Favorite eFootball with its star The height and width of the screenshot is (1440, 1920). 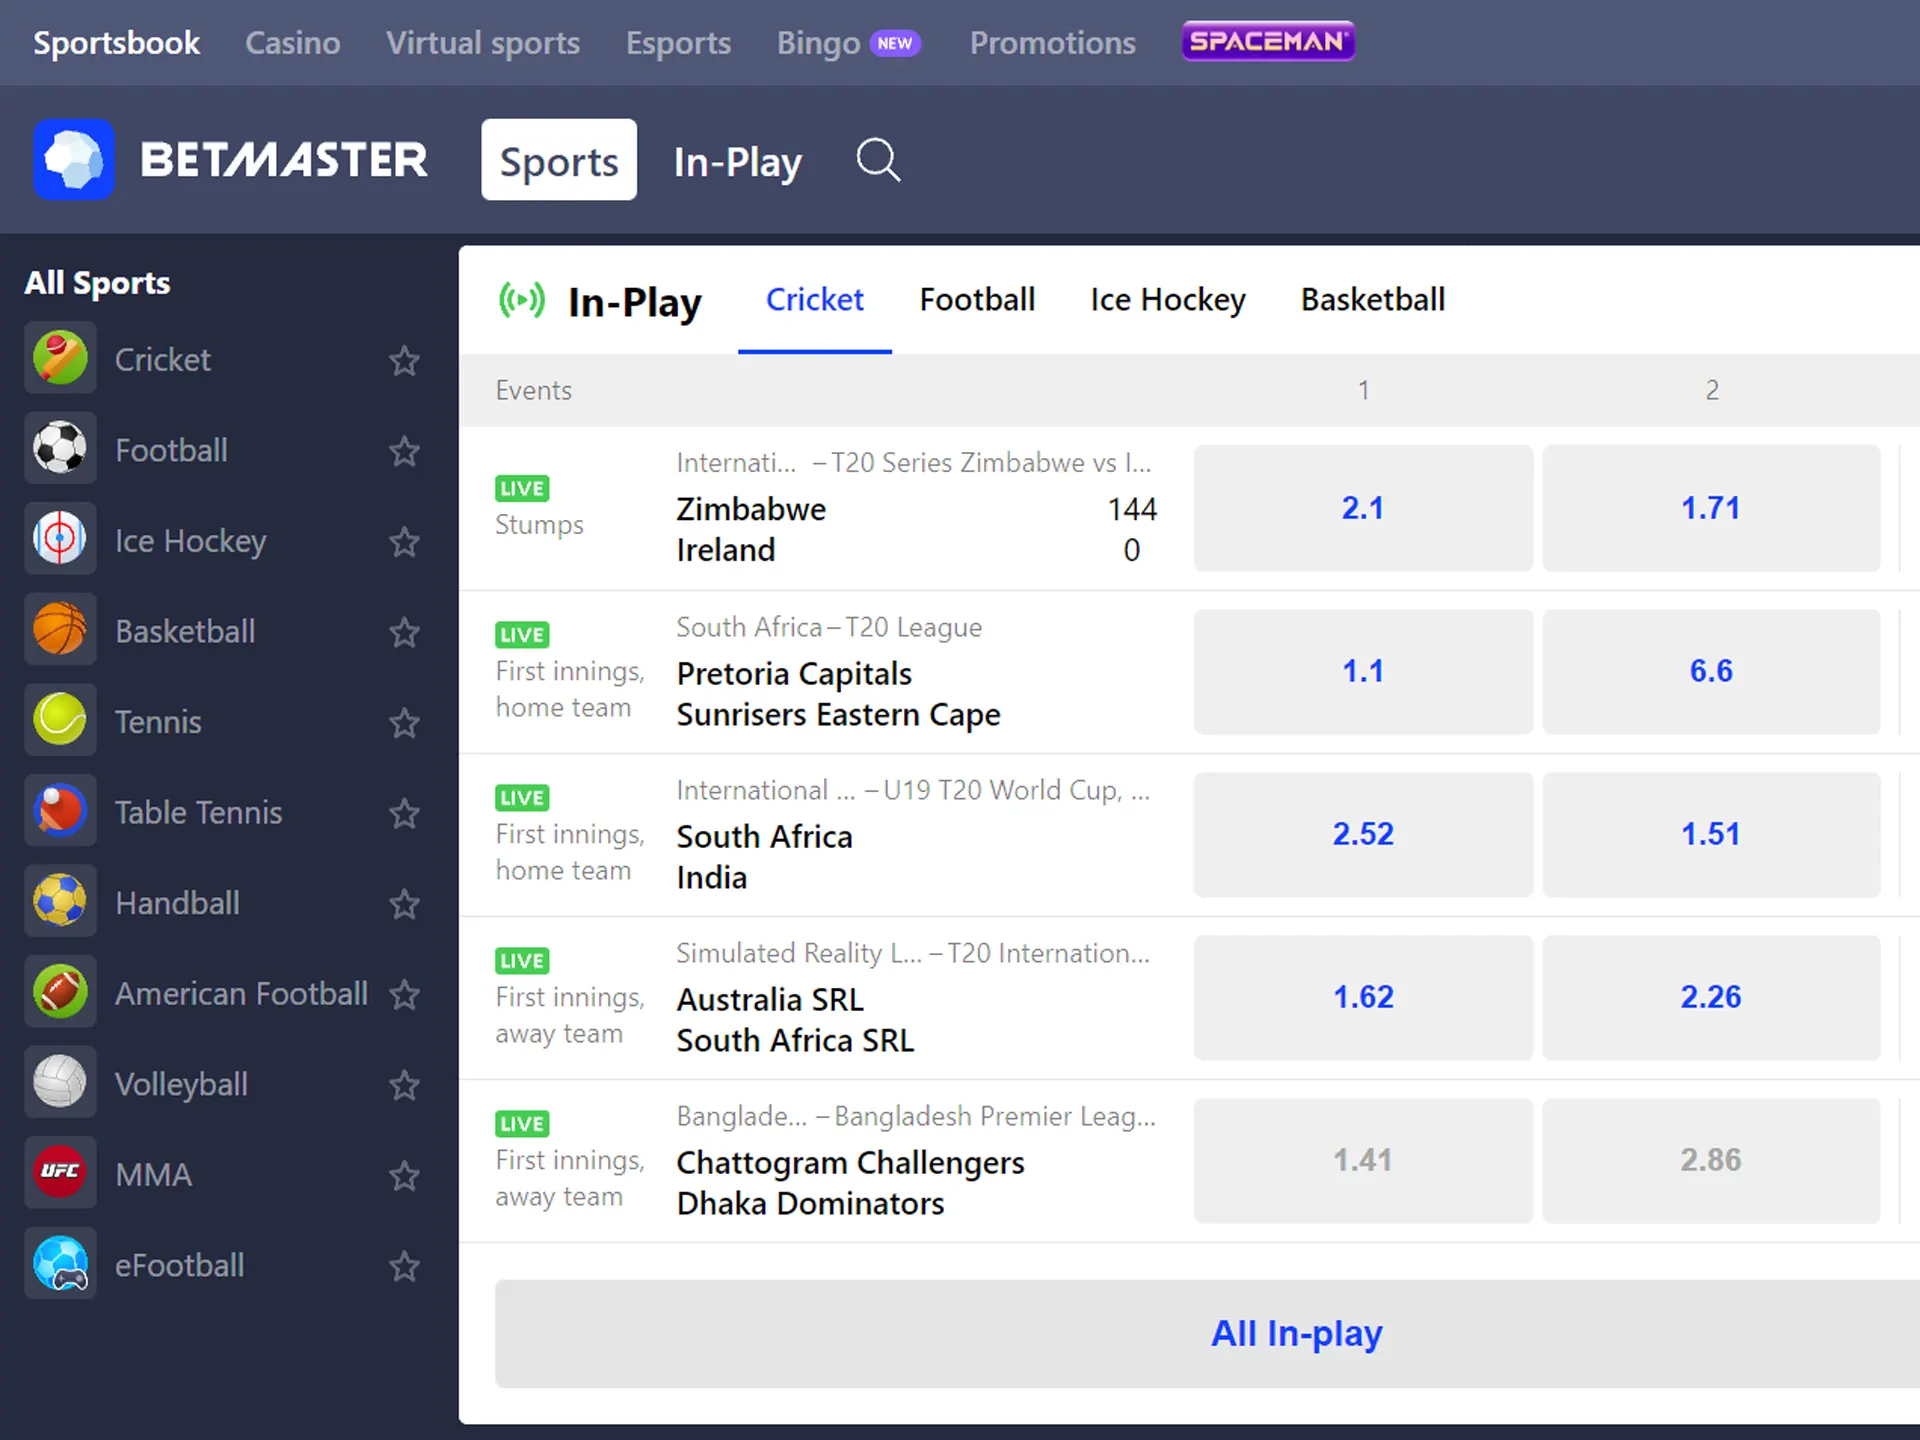(404, 1267)
